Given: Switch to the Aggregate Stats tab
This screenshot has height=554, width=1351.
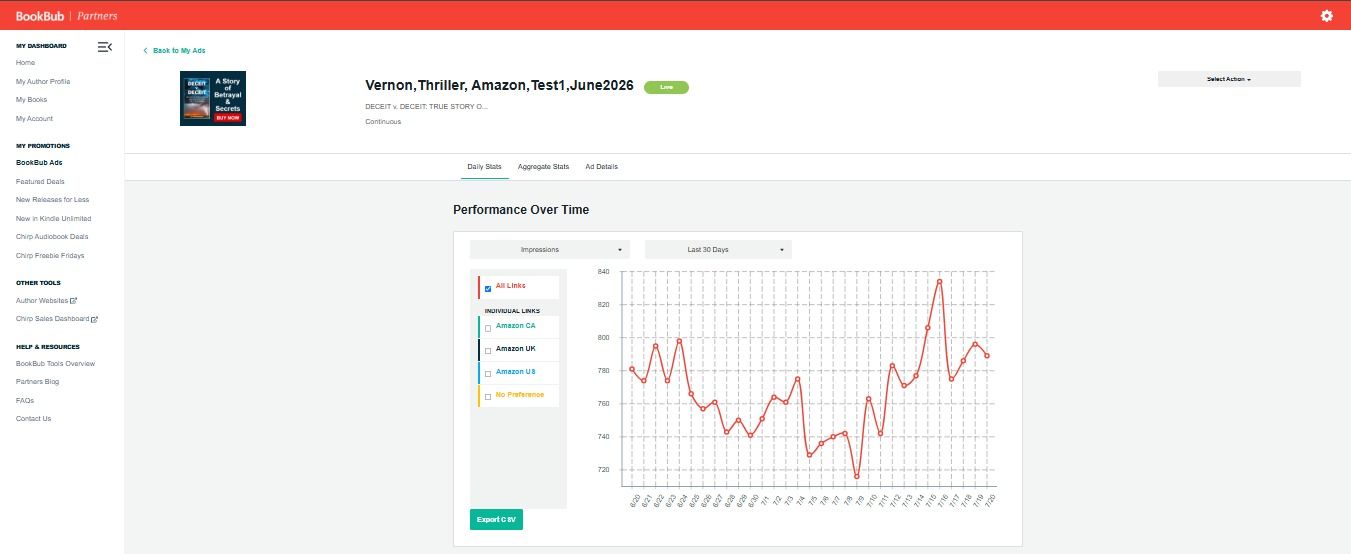Looking at the screenshot, I should coord(543,166).
